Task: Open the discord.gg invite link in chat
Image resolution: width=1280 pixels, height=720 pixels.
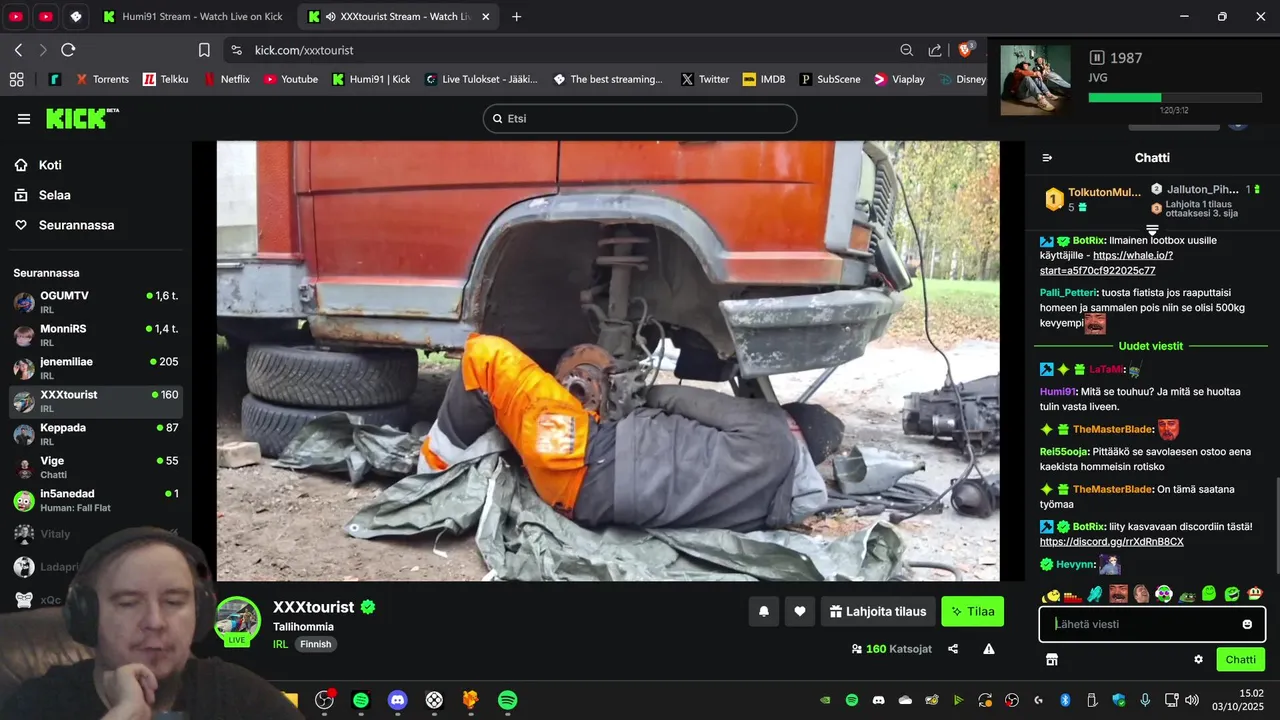Action: tap(1111, 542)
